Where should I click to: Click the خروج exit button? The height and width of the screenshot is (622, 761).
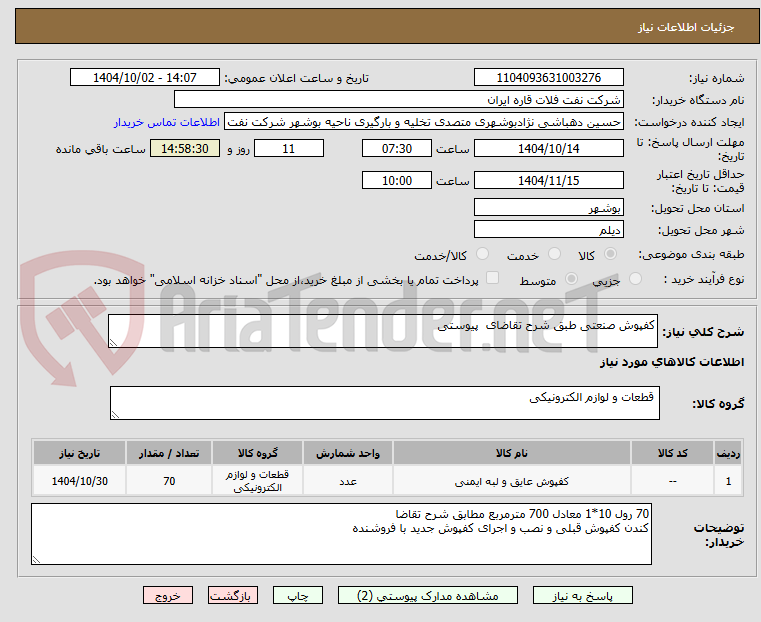coord(168,595)
